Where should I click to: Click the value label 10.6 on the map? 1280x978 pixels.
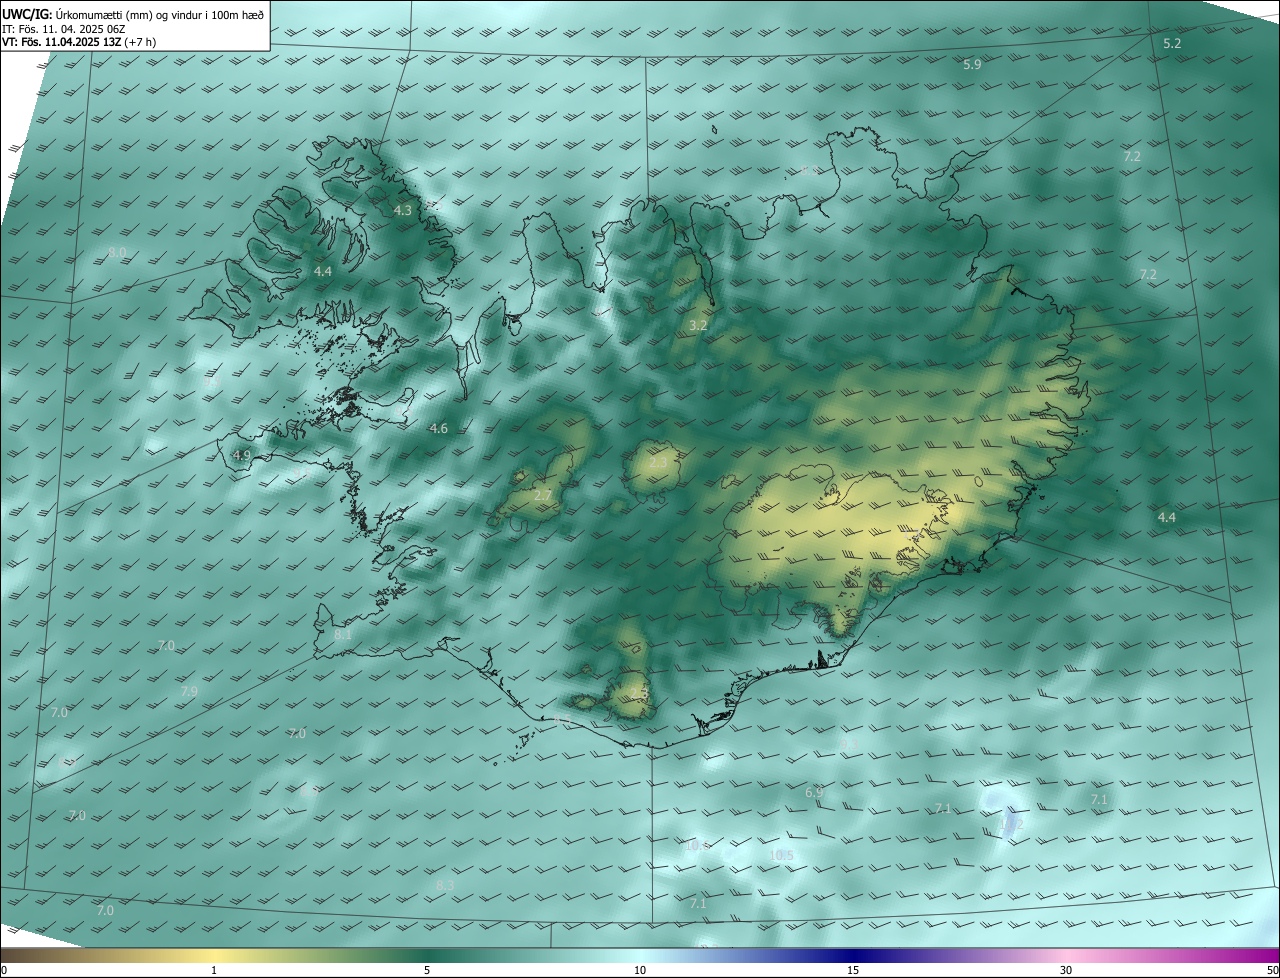point(698,846)
